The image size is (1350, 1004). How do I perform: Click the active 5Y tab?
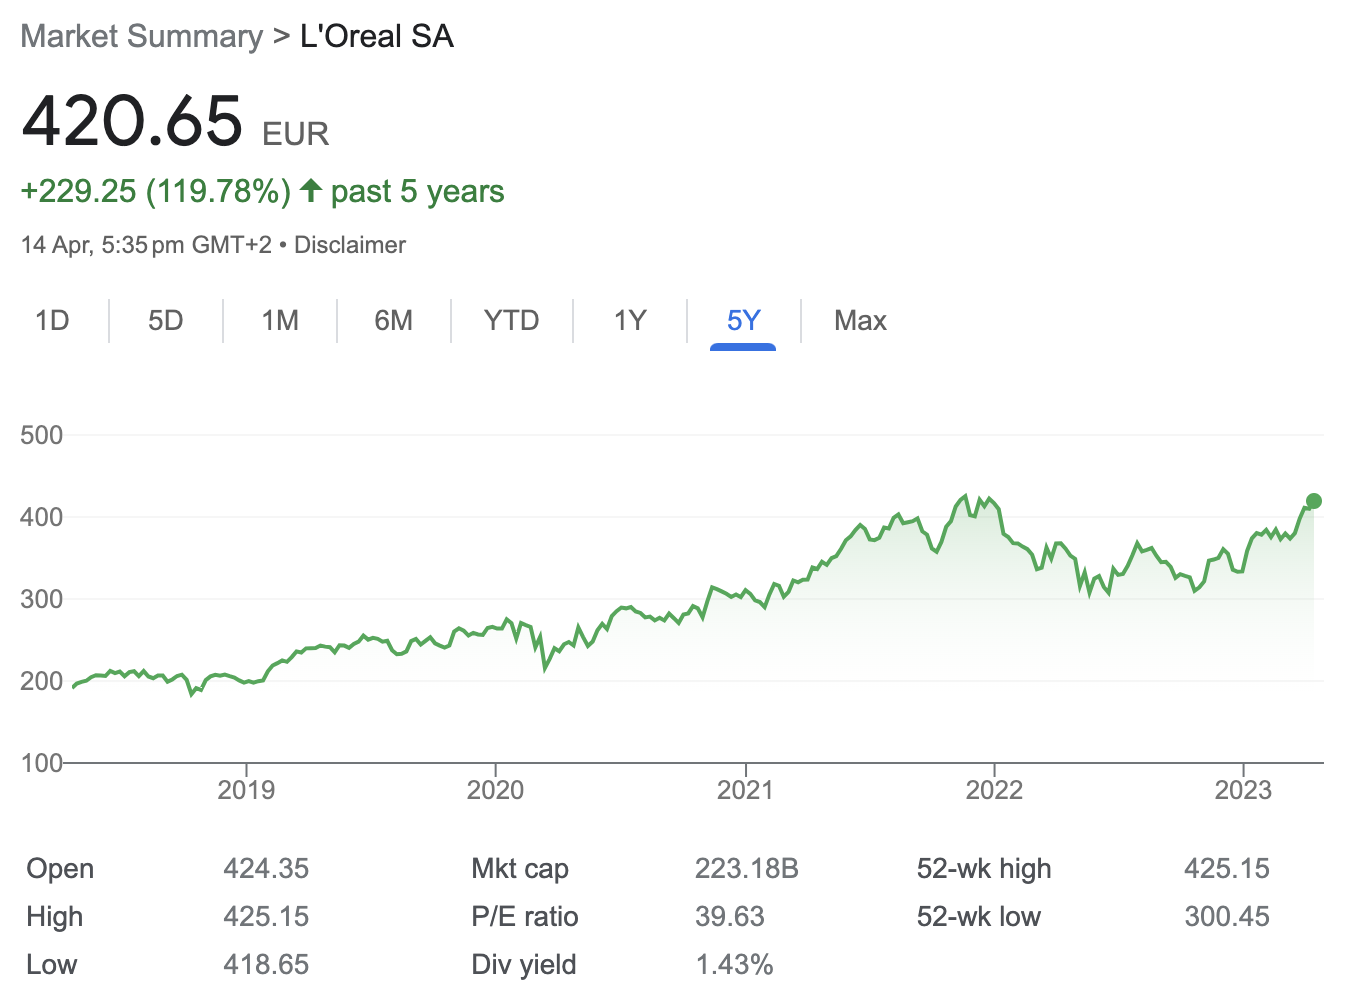point(743,321)
